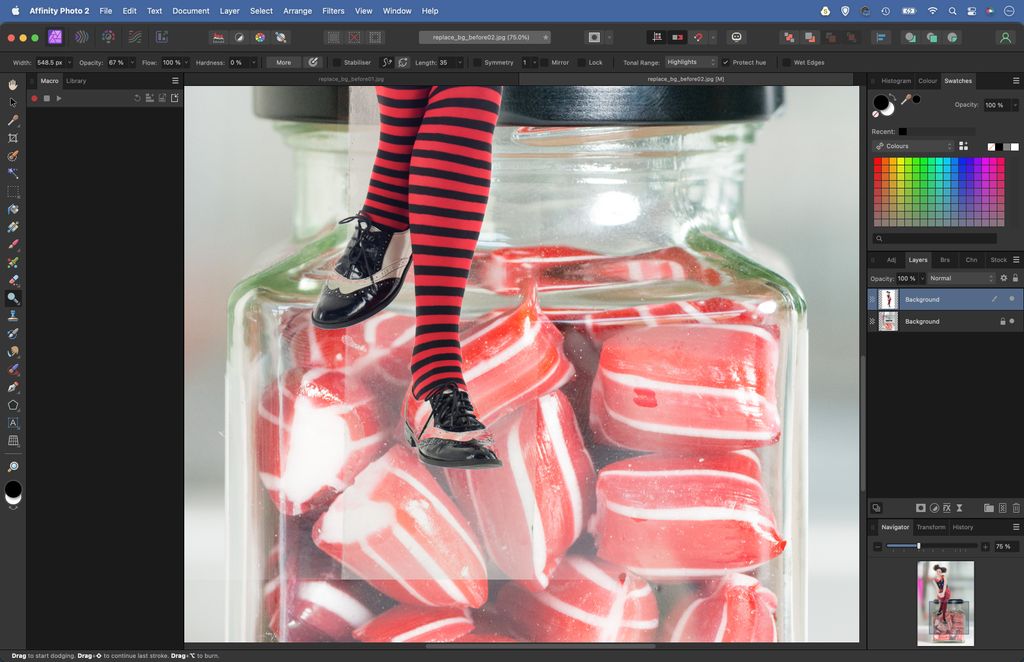The height and width of the screenshot is (662, 1024).
Task: Uncheck the Protect hue checkbox
Action: [x=726, y=63]
